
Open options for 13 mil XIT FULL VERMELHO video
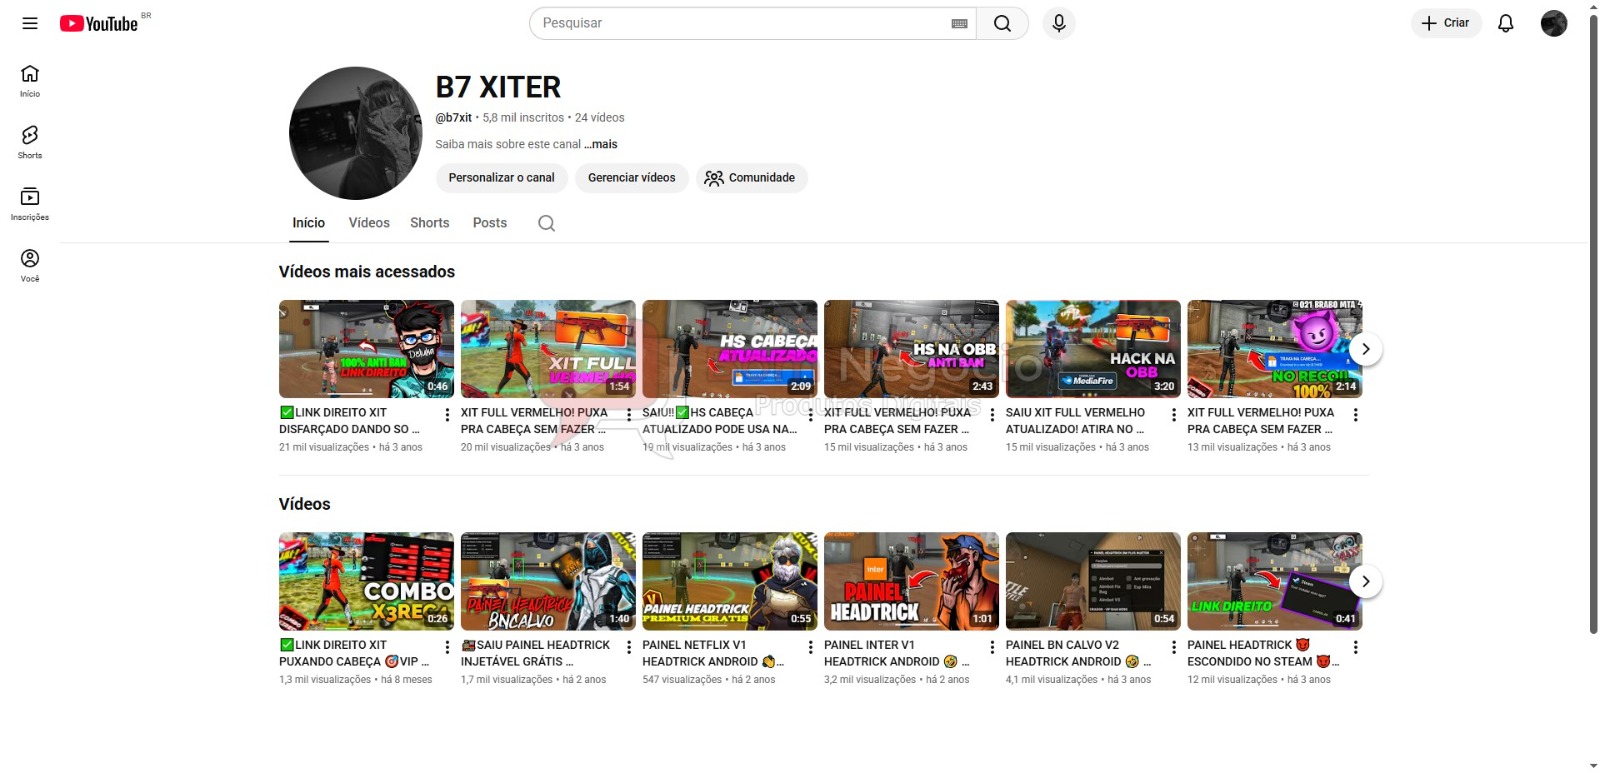pyautogui.click(x=1355, y=414)
